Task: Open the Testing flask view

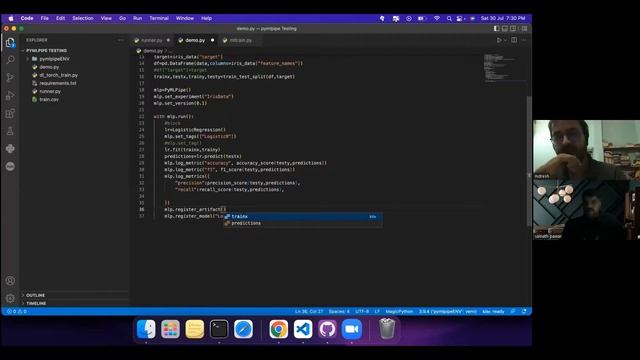Action: point(10,131)
